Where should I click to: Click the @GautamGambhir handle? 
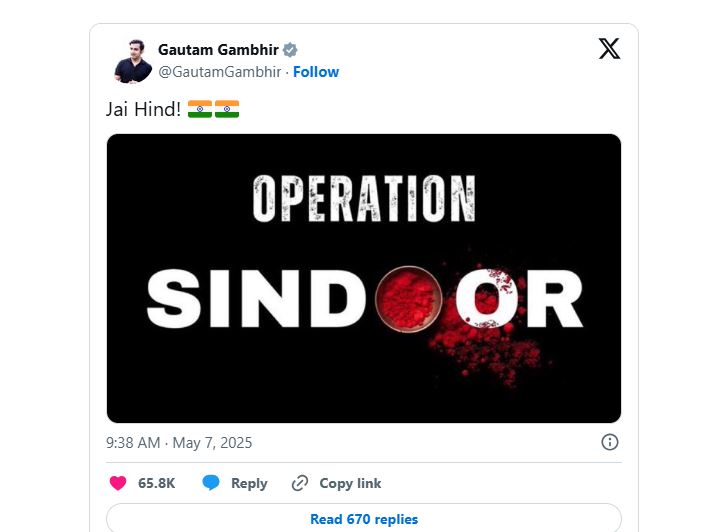219,72
